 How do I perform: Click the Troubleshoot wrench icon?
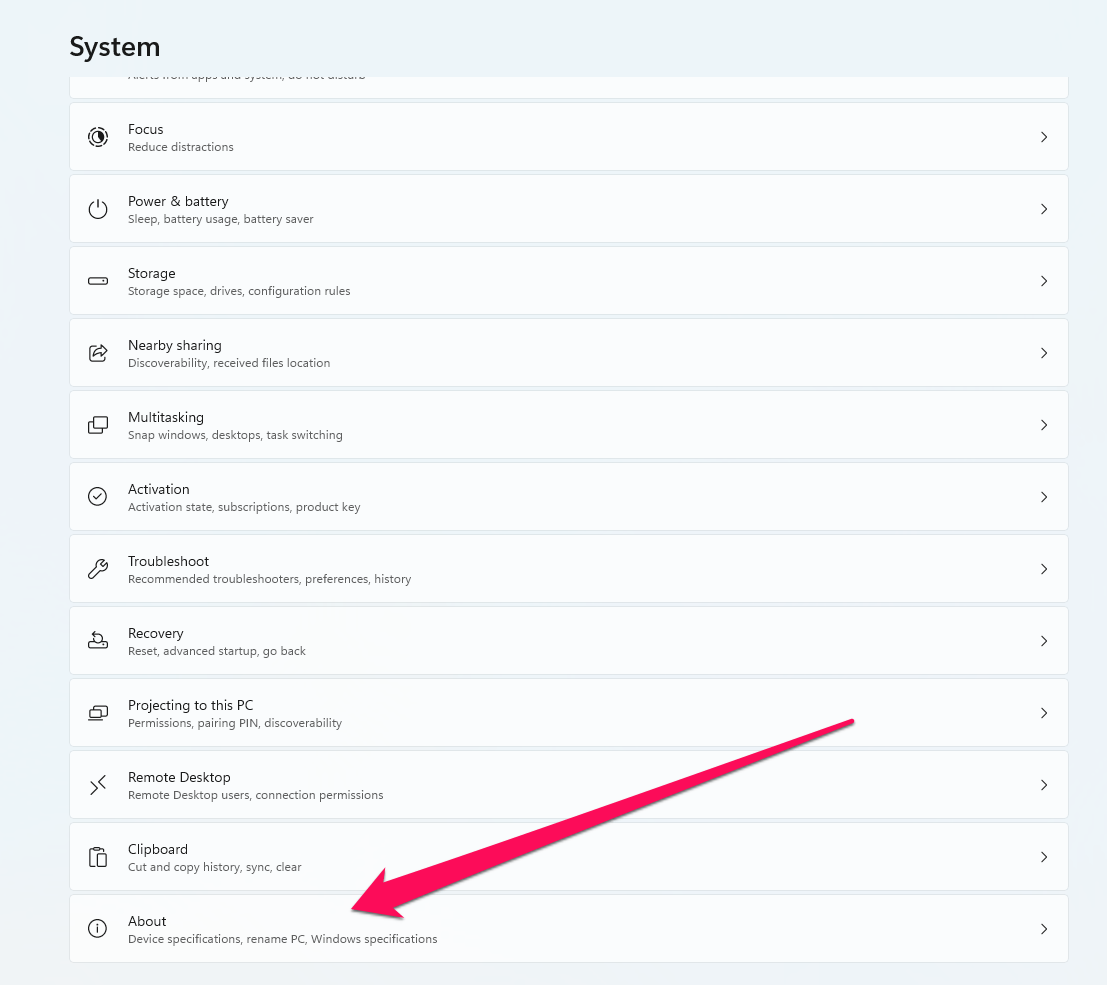98,569
